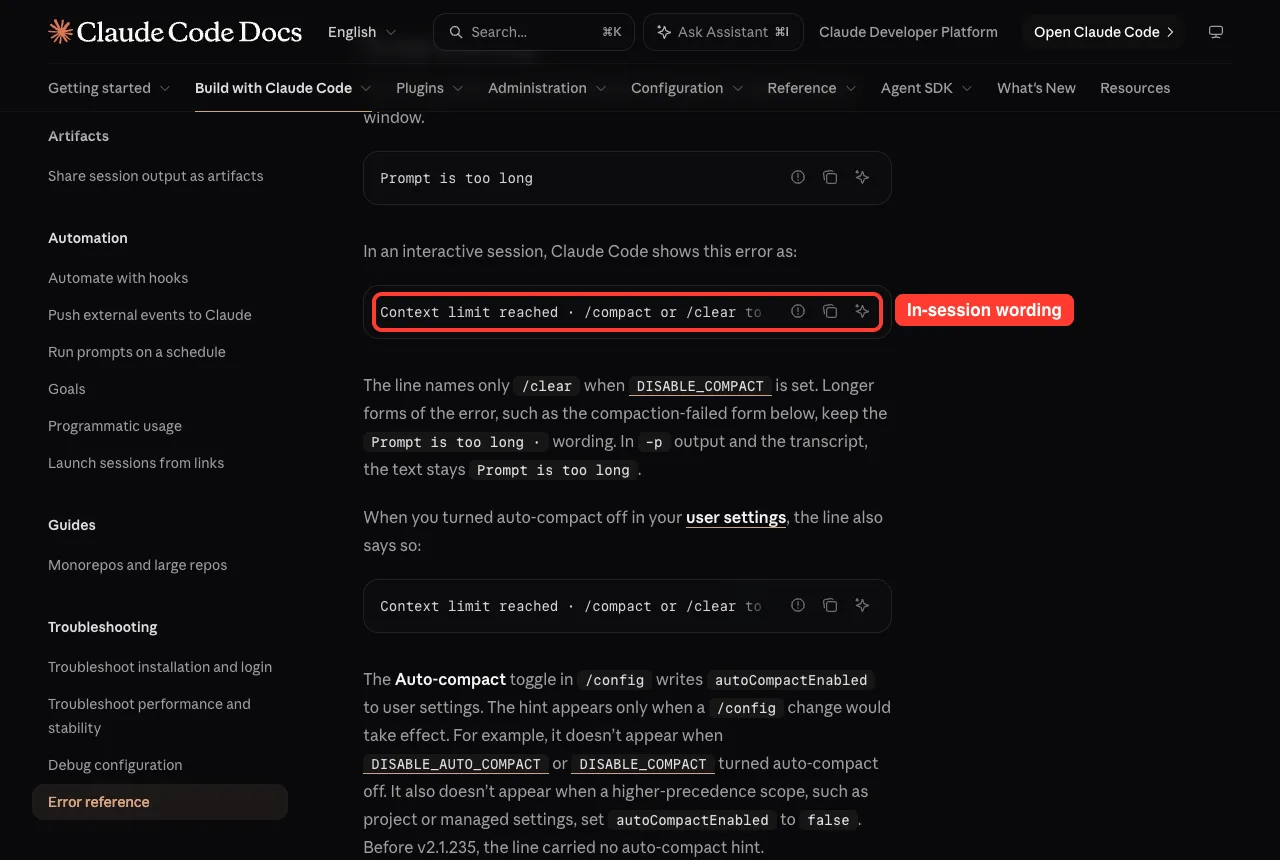This screenshot has height=860, width=1280.
Task: Copy the code block under "line also says so"
Action: [x=830, y=606]
